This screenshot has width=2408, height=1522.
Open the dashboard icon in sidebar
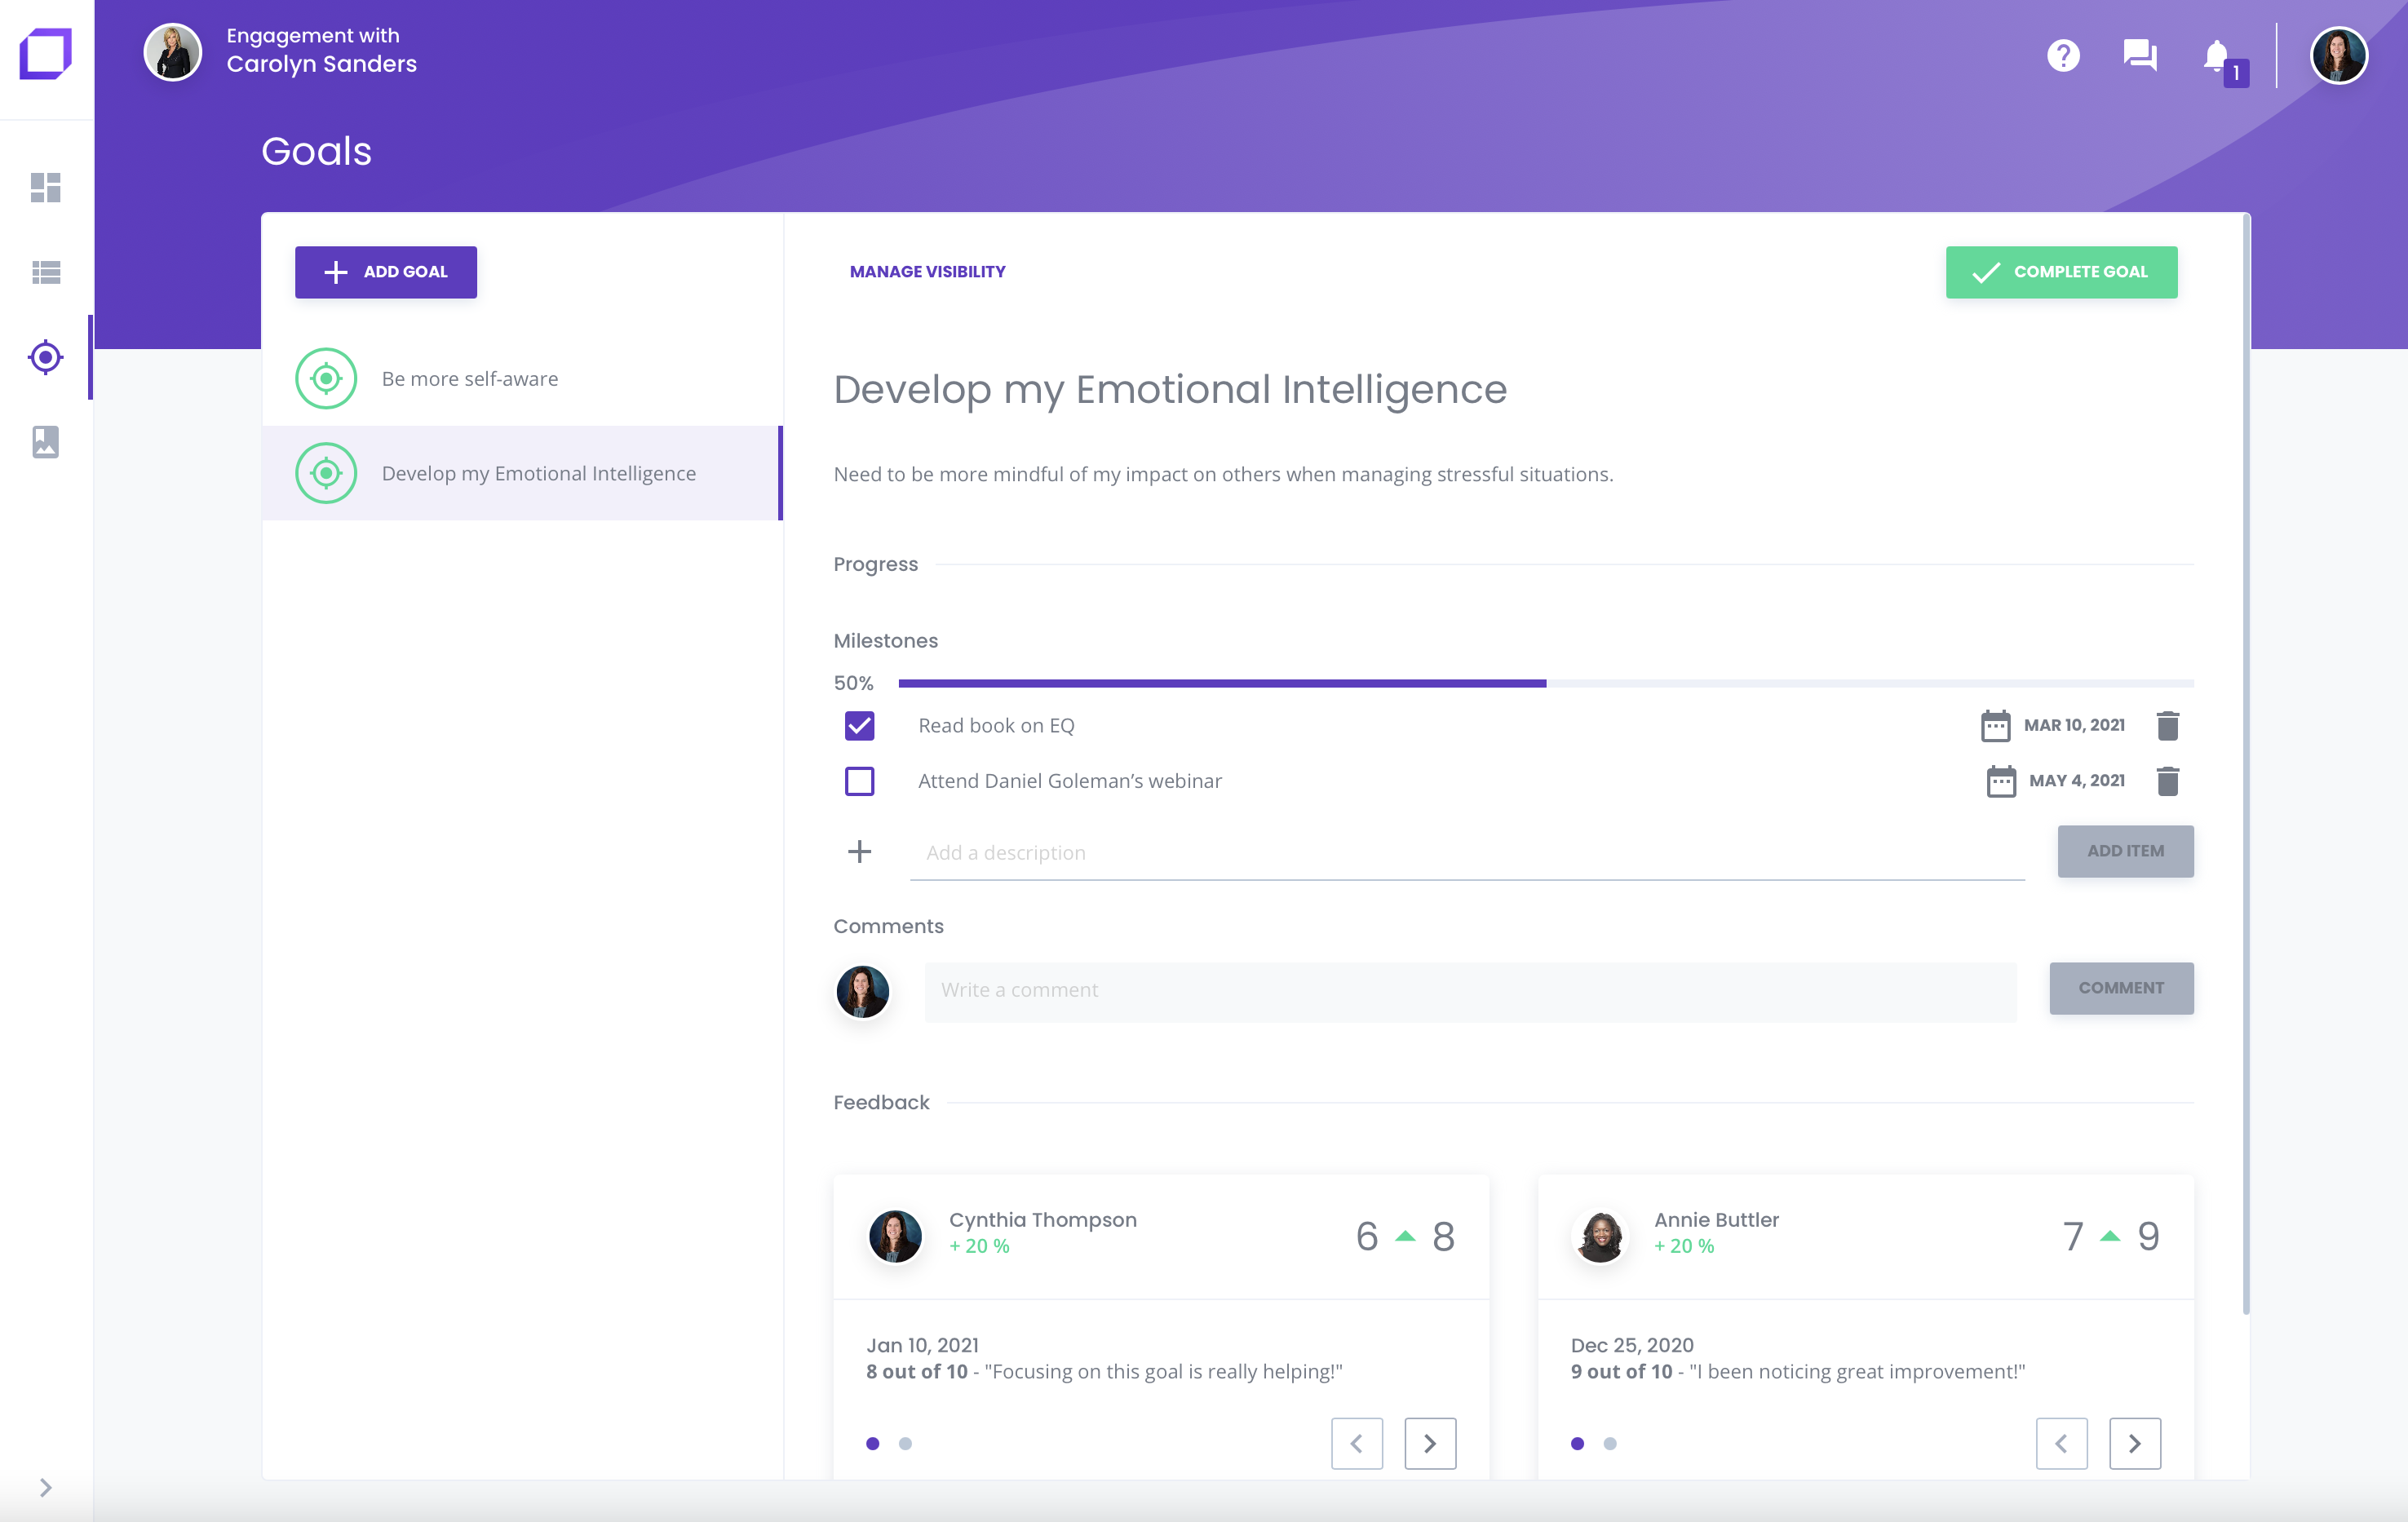45,187
